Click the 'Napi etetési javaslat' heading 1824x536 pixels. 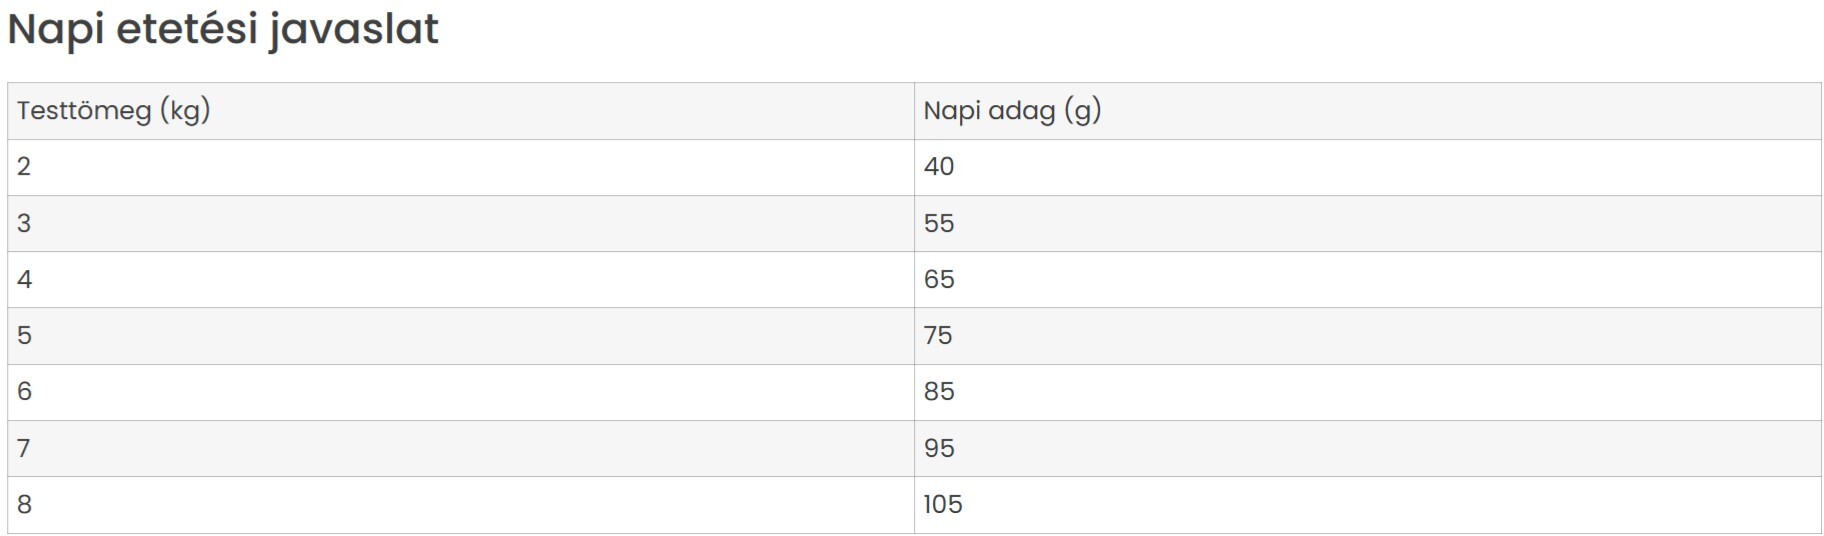click(223, 30)
